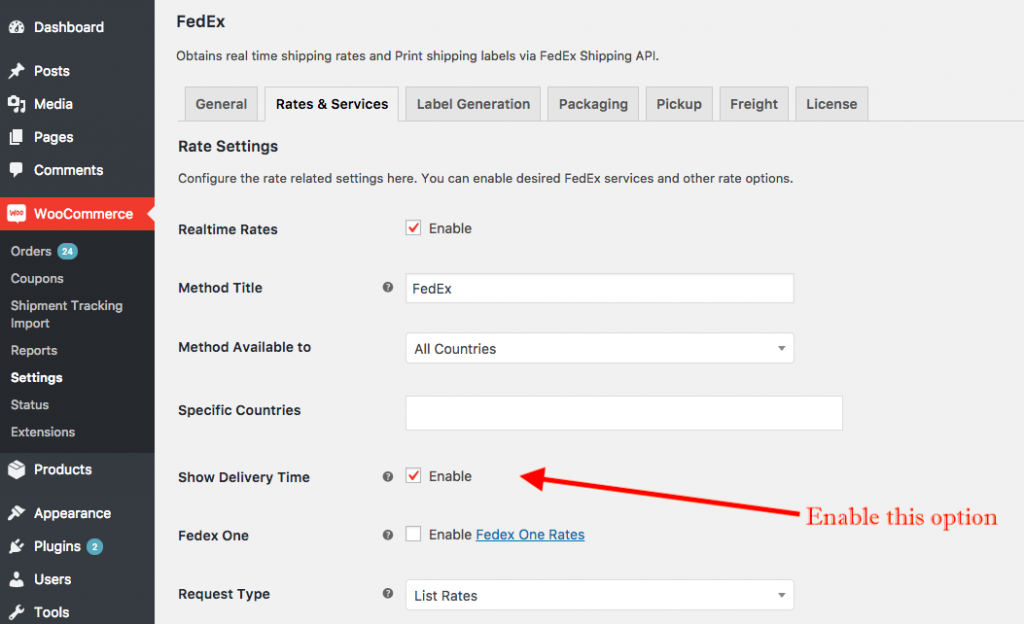1024x624 pixels.
Task: Open the Pickup tab
Action: coord(679,104)
